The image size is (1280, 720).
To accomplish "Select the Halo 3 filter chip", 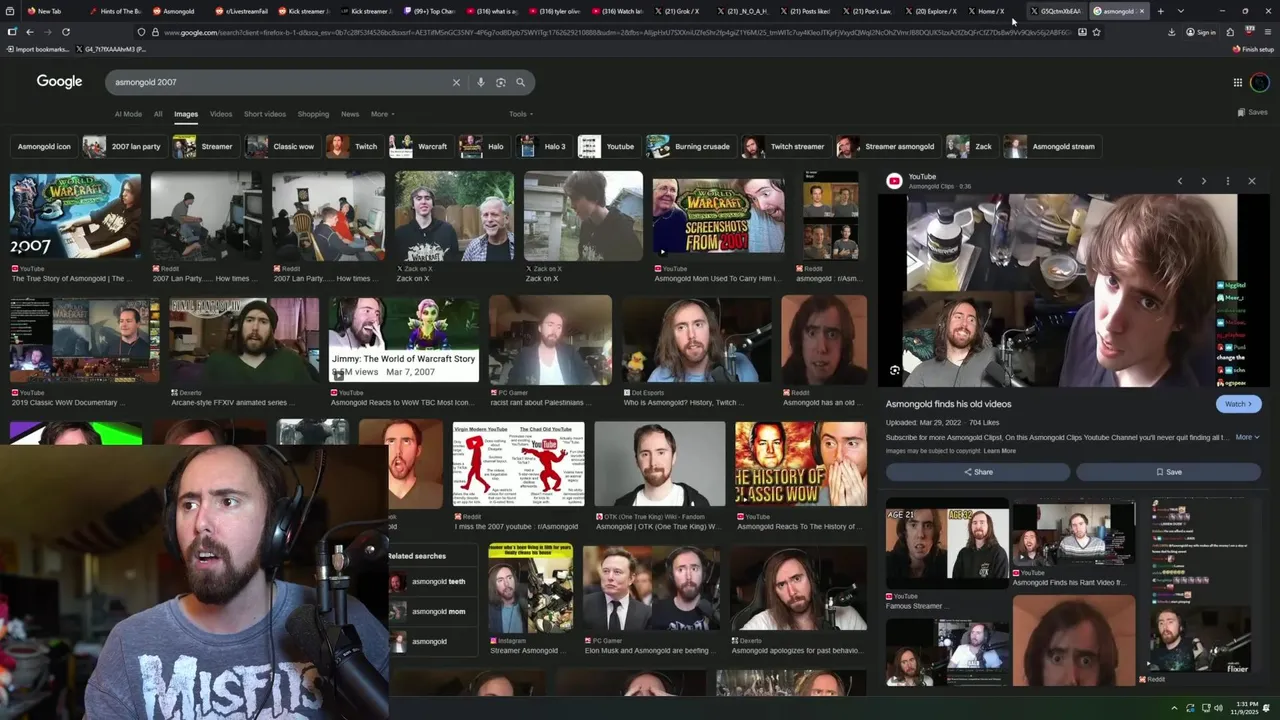I will click(x=544, y=146).
